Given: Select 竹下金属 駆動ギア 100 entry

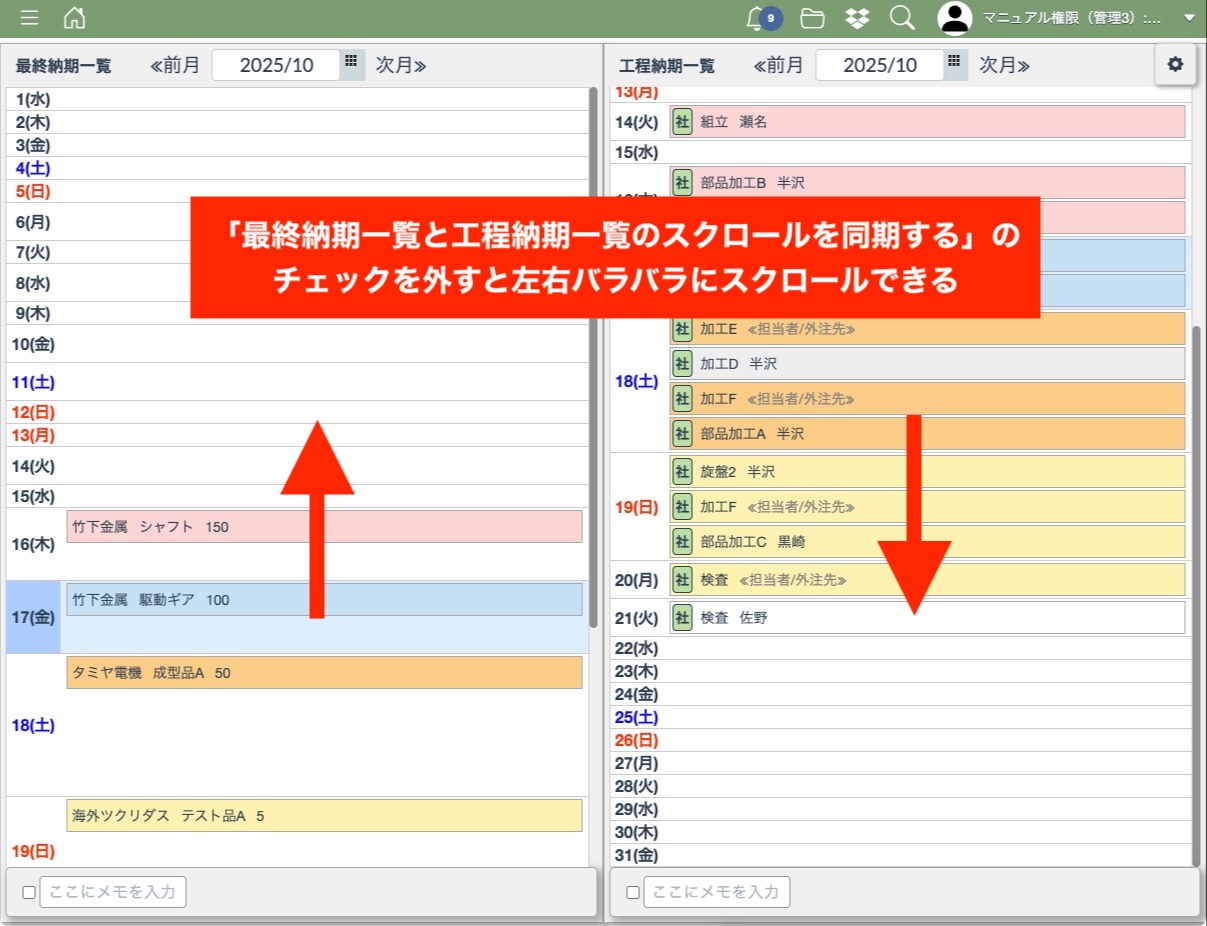Looking at the screenshot, I should tap(324, 600).
